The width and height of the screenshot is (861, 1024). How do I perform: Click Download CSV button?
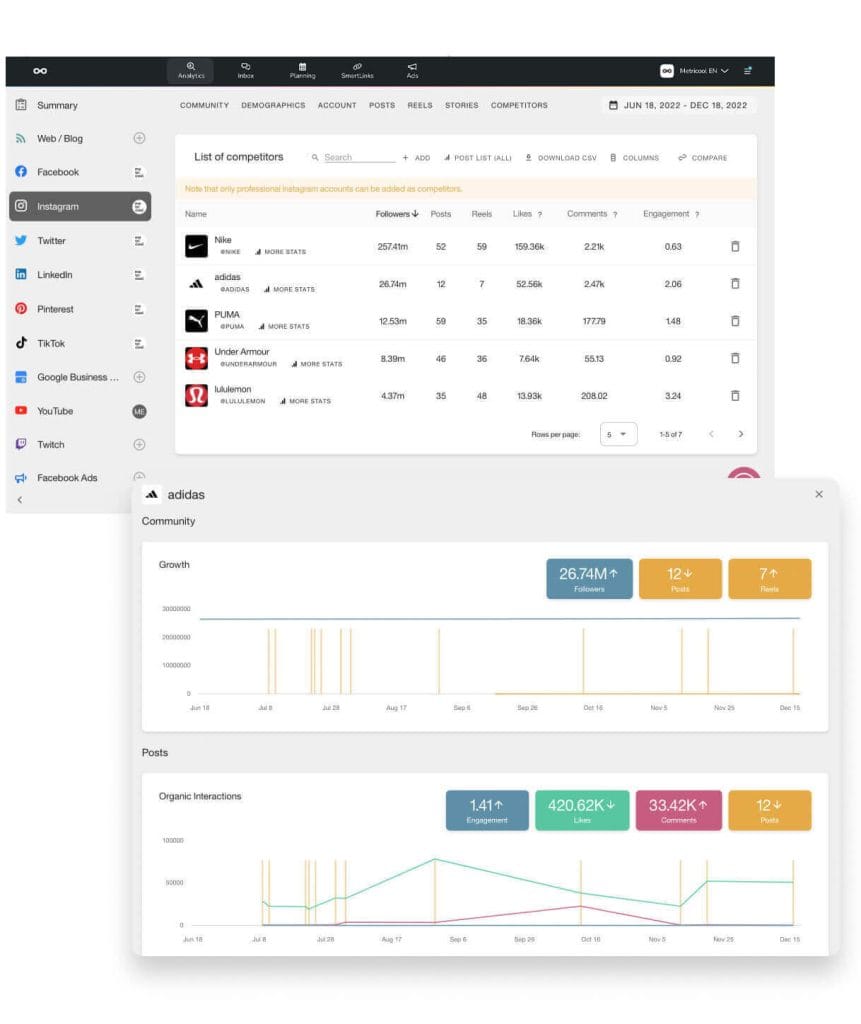tap(560, 158)
